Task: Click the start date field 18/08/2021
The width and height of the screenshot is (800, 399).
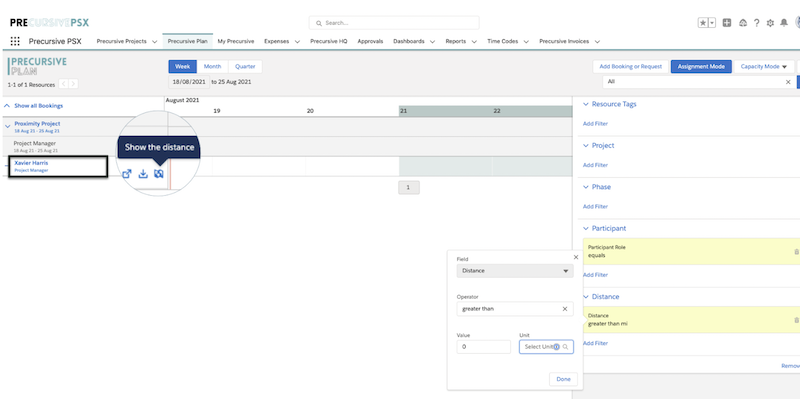Action: (189, 82)
